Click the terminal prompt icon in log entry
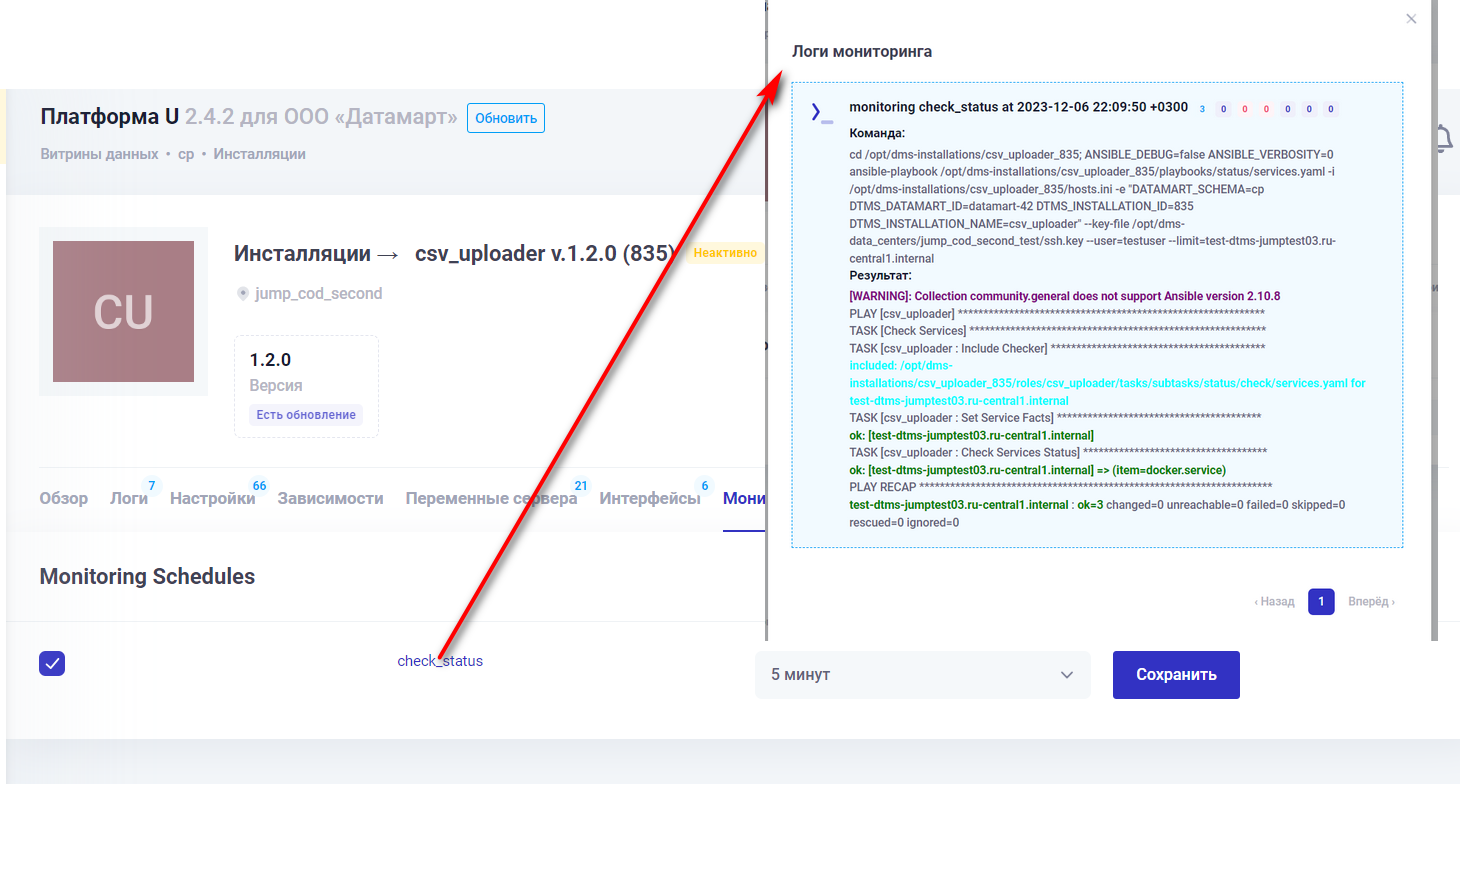1460x874 pixels. click(x=821, y=113)
